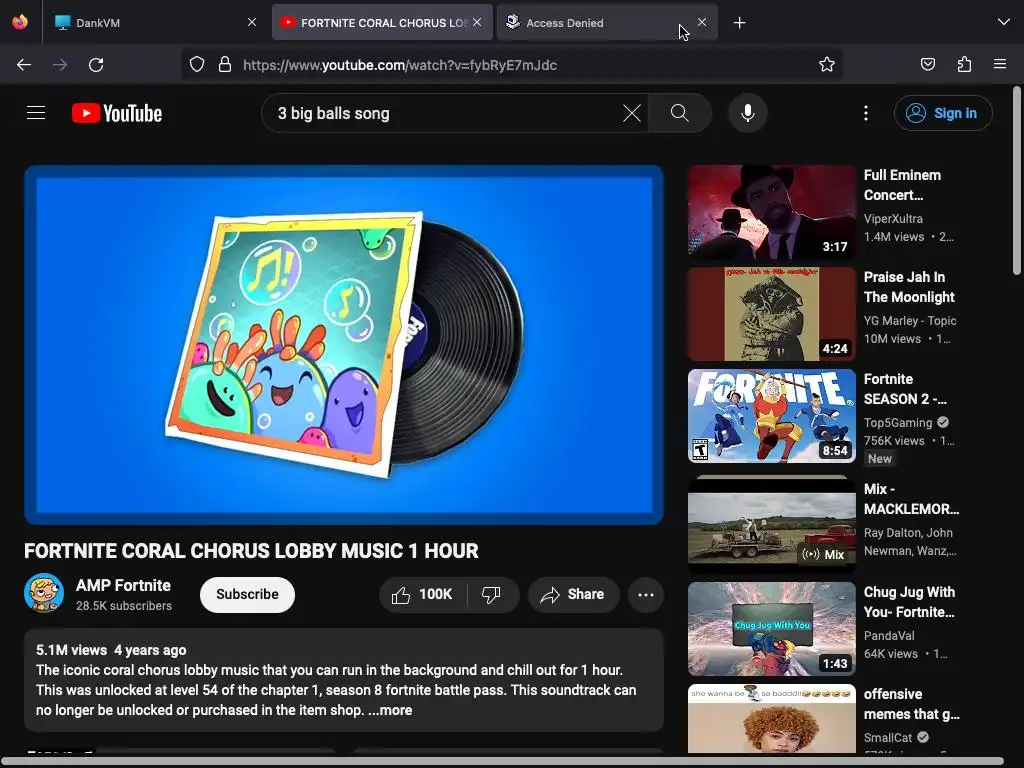Open AMP Fortnite channel avatar

pos(44,593)
